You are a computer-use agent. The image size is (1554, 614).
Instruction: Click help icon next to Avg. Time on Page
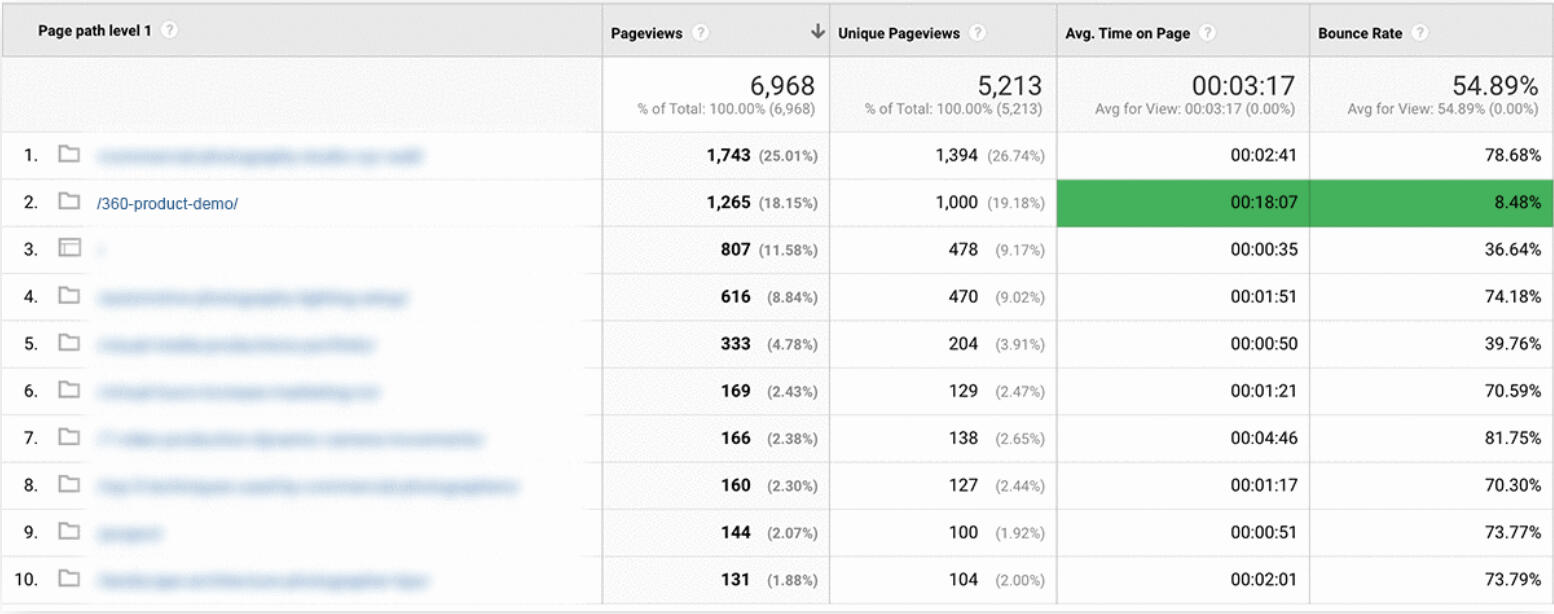click(1208, 33)
